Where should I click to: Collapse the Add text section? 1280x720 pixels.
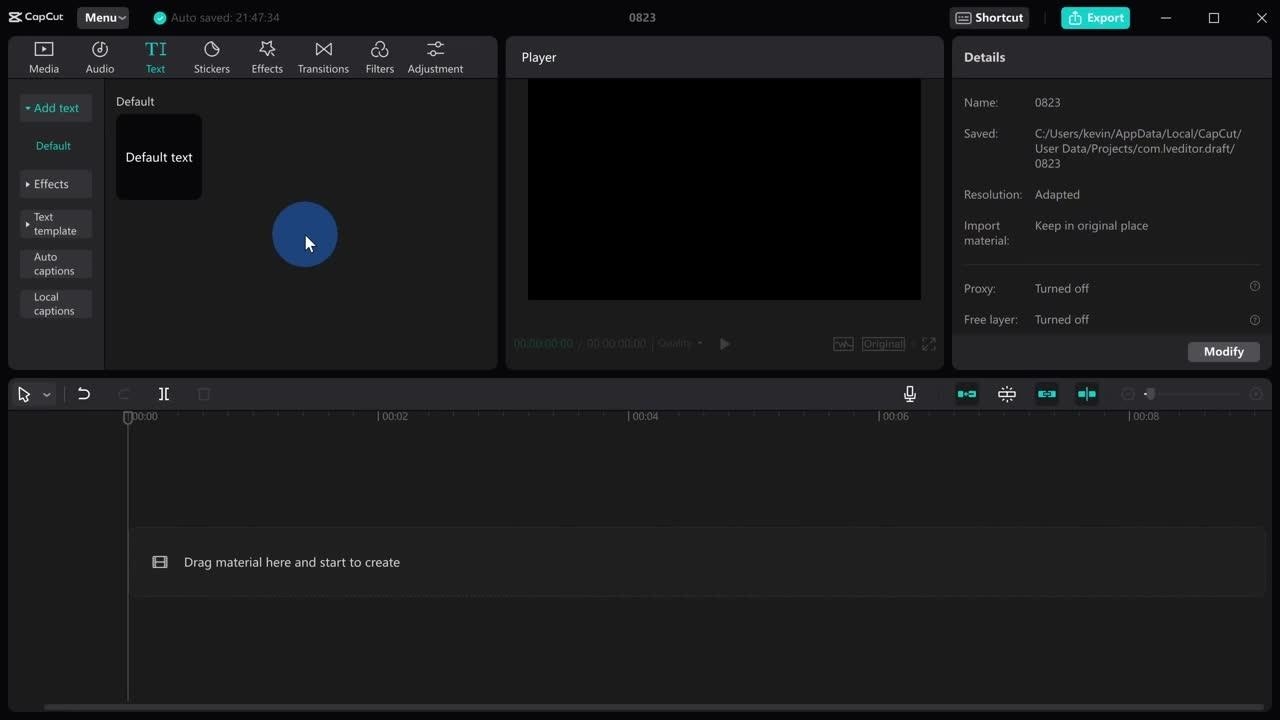[x=56, y=108]
